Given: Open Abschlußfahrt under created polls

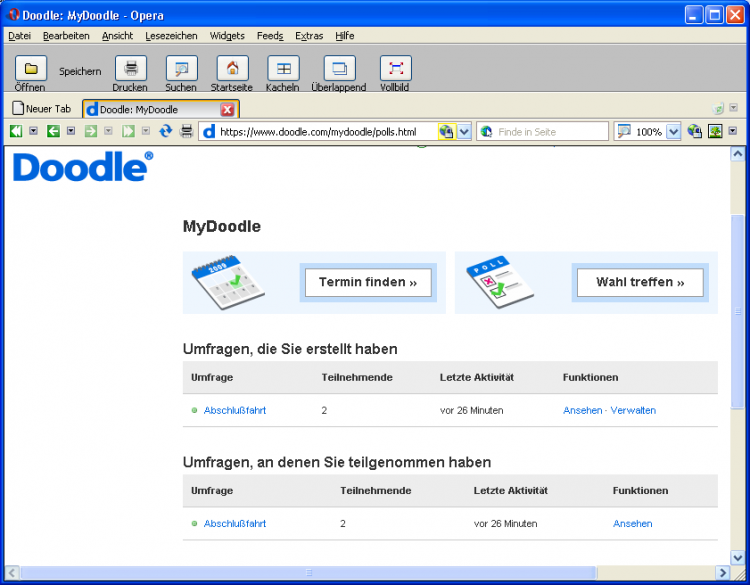Looking at the screenshot, I should 234,410.
